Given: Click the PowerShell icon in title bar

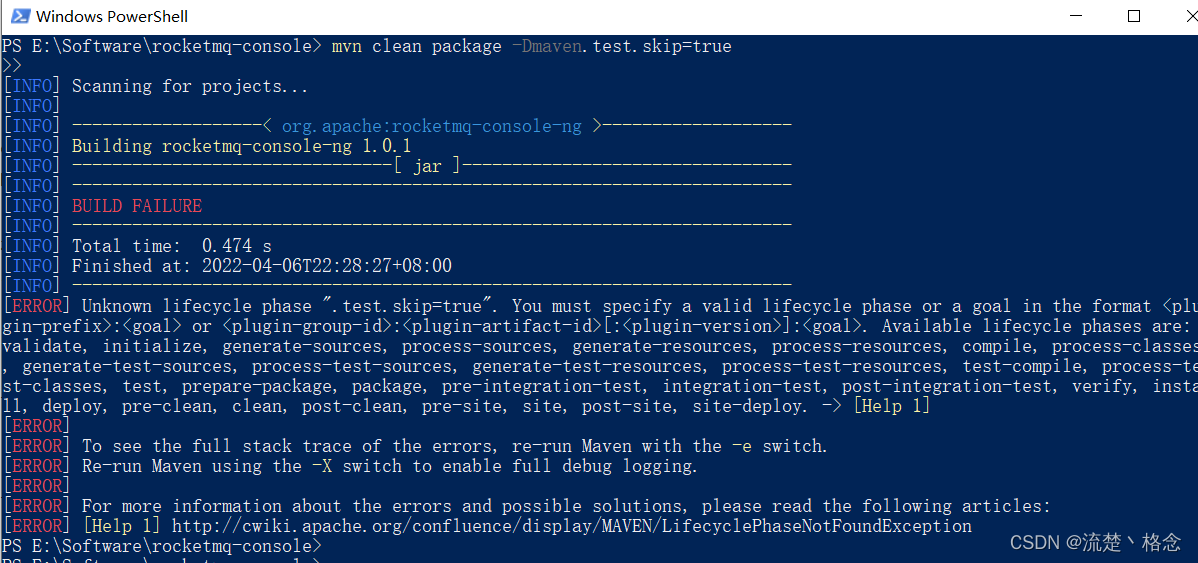Looking at the screenshot, I should 19,16.
